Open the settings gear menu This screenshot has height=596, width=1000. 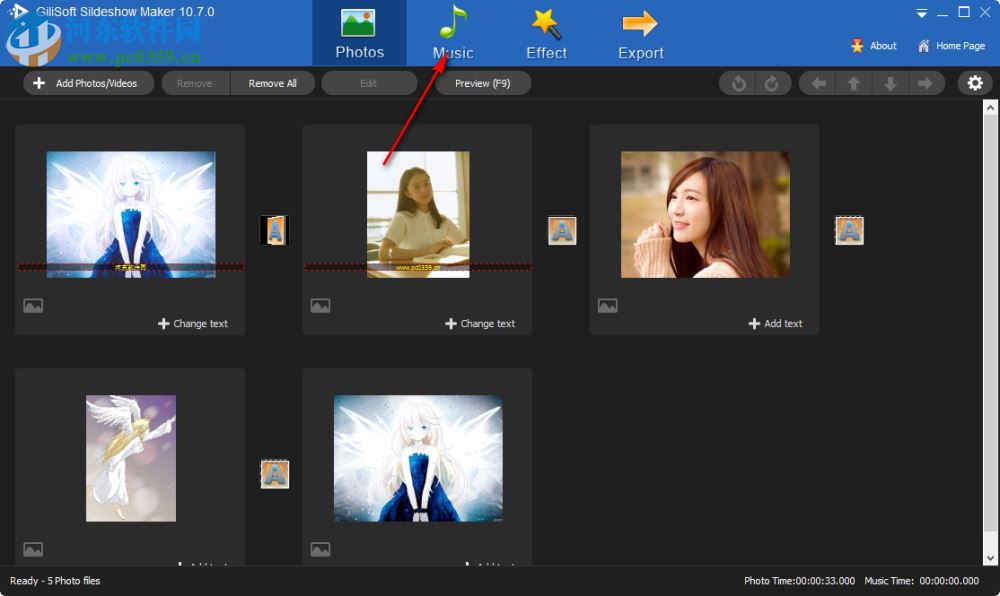pos(975,83)
